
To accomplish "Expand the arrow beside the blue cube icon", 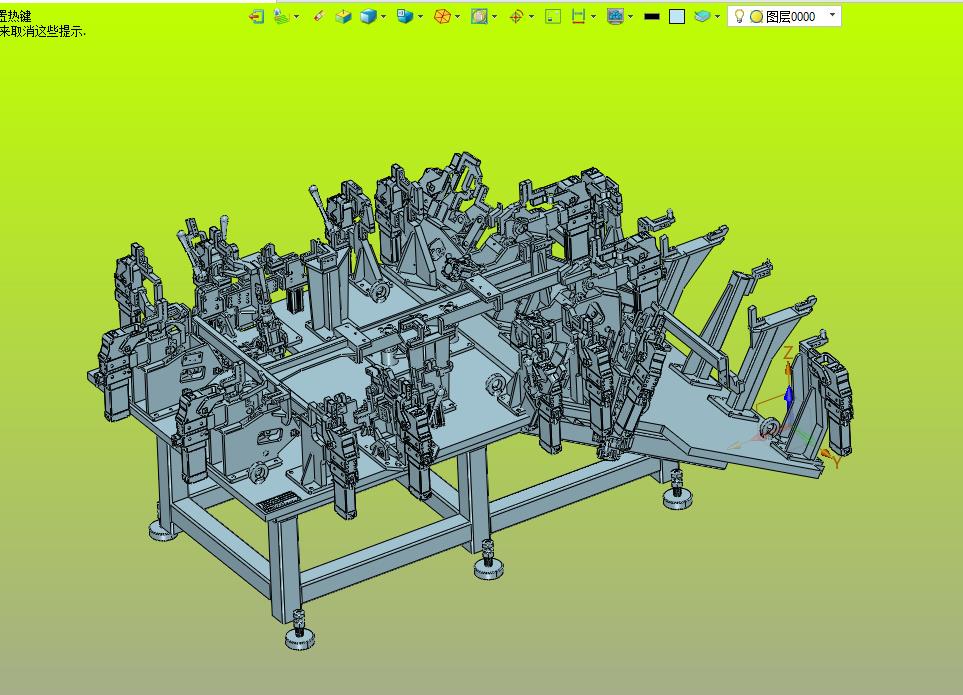I will click(384, 16).
